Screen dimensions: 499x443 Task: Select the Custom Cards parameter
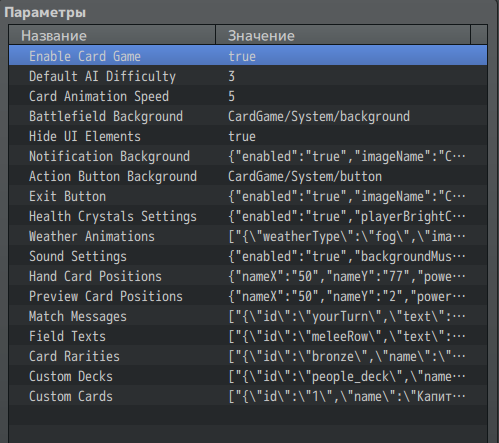tap(248, 395)
